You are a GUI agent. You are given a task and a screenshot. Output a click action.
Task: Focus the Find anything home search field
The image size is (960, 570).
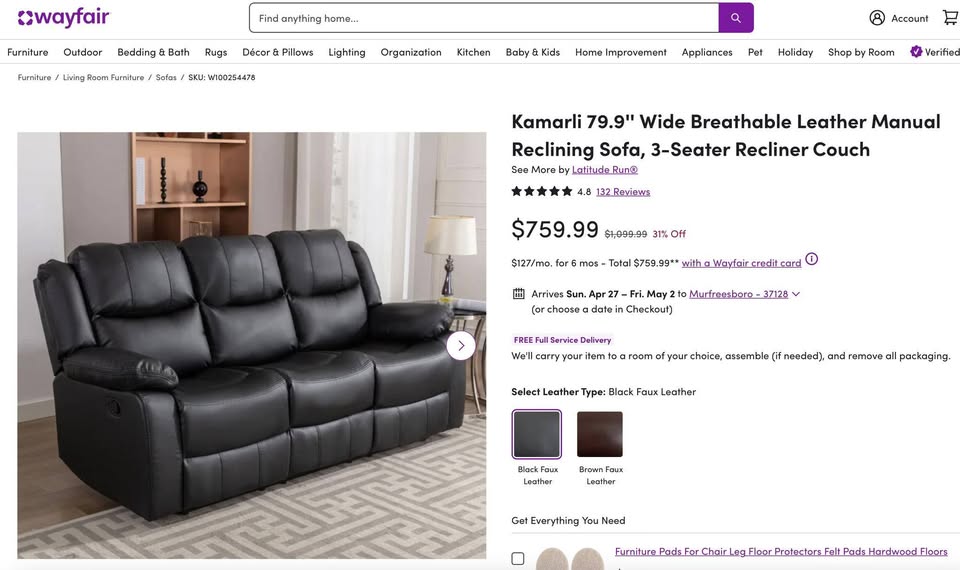point(484,18)
